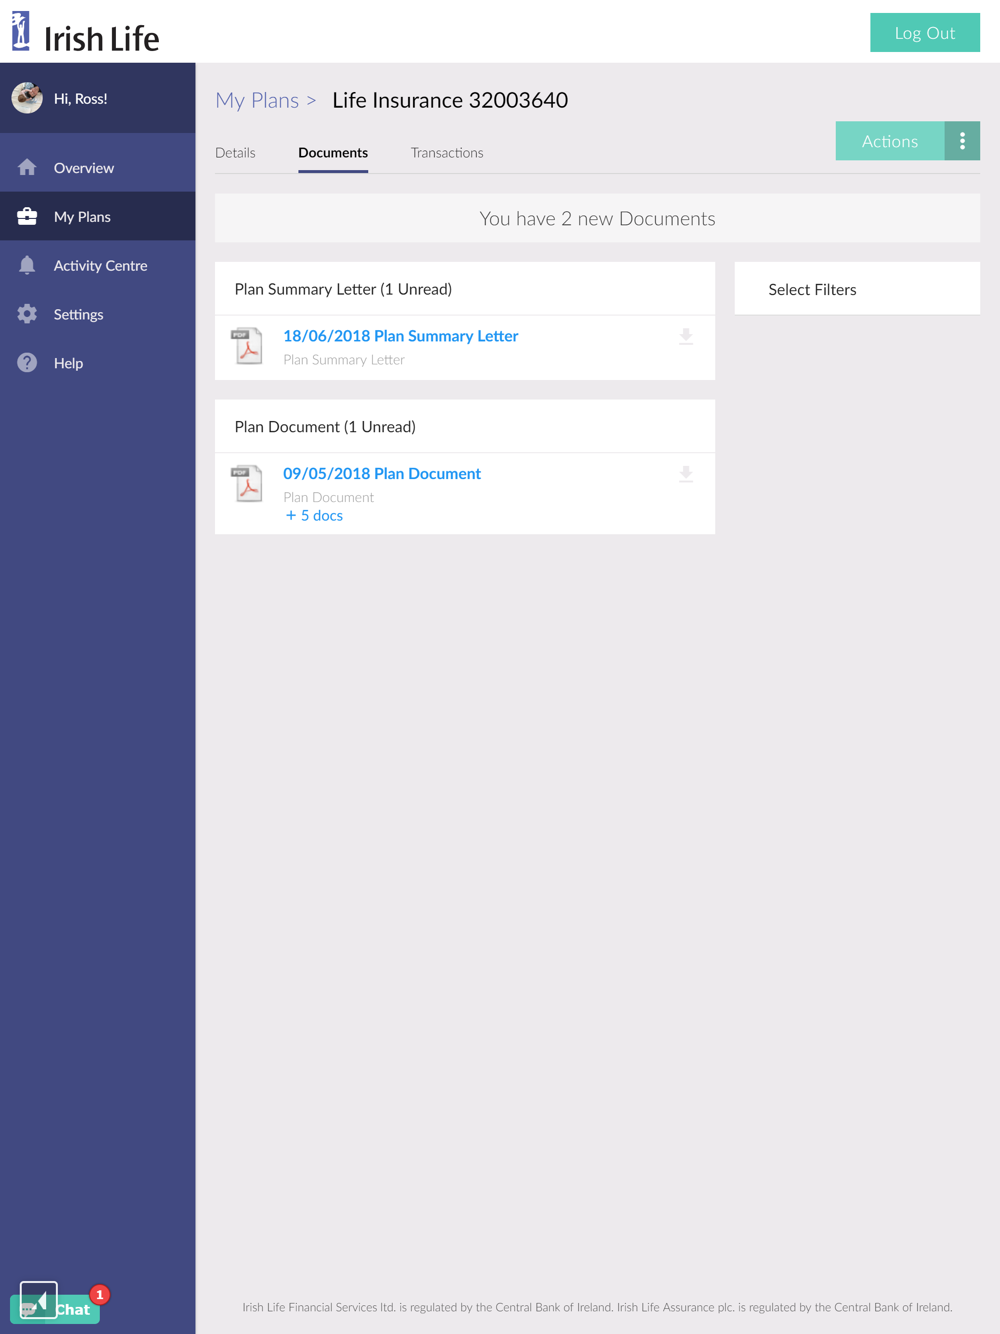Image resolution: width=1000 pixels, height=1334 pixels.
Task: Open the 18/06/2018 Plan Summary Letter link
Action: [x=400, y=336]
